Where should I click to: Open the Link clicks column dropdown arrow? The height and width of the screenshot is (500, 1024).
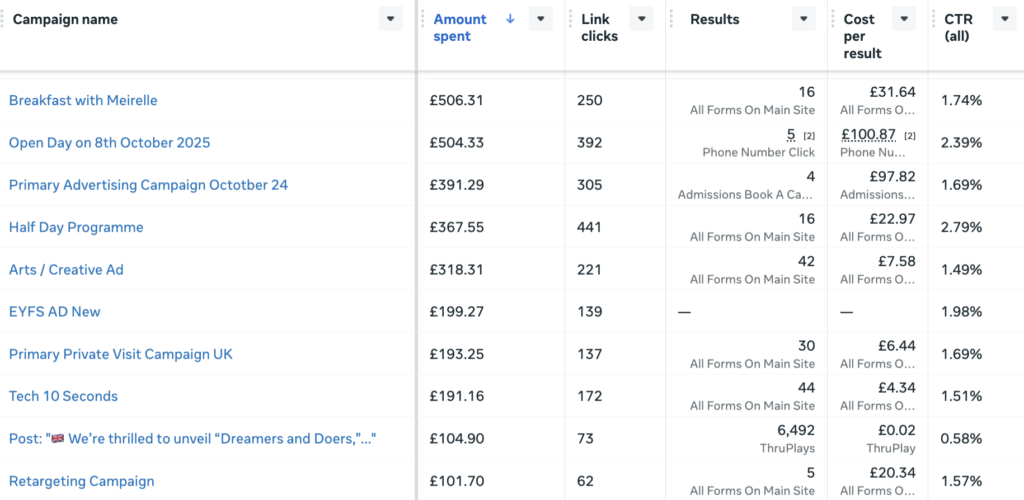642,19
